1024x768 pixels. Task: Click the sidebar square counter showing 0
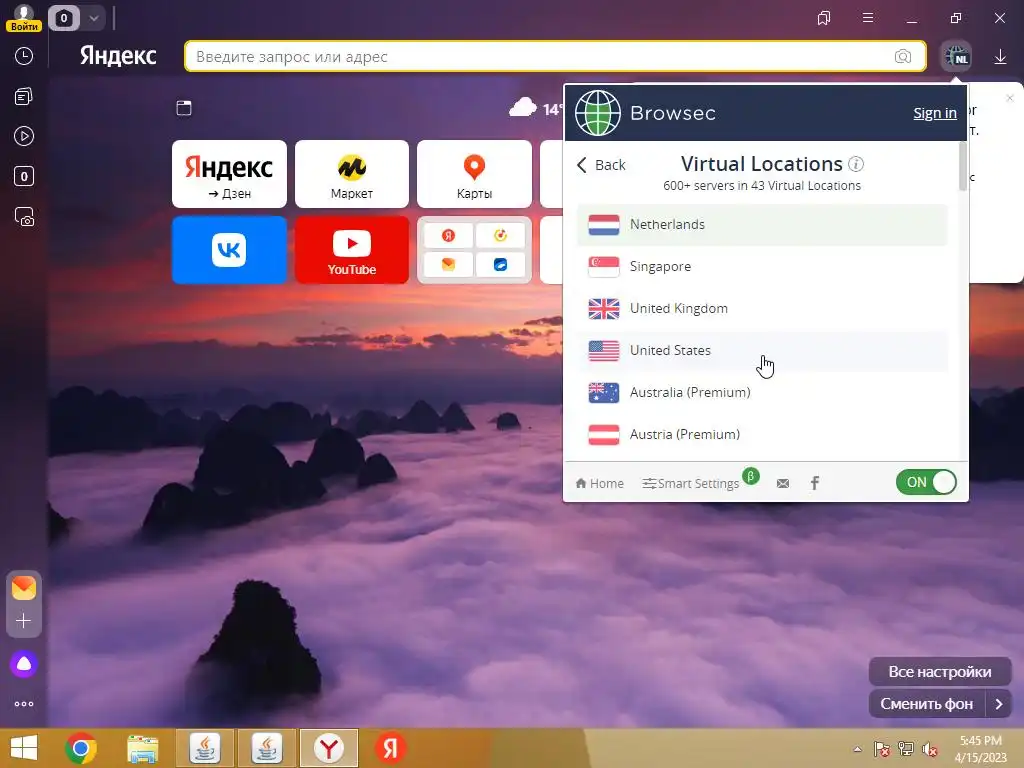[x=24, y=176]
